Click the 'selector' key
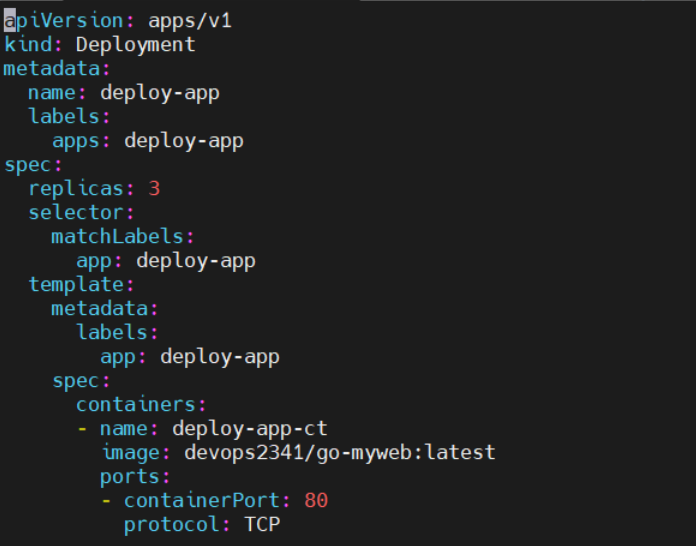The image size is (696, 546). [75, 213]
